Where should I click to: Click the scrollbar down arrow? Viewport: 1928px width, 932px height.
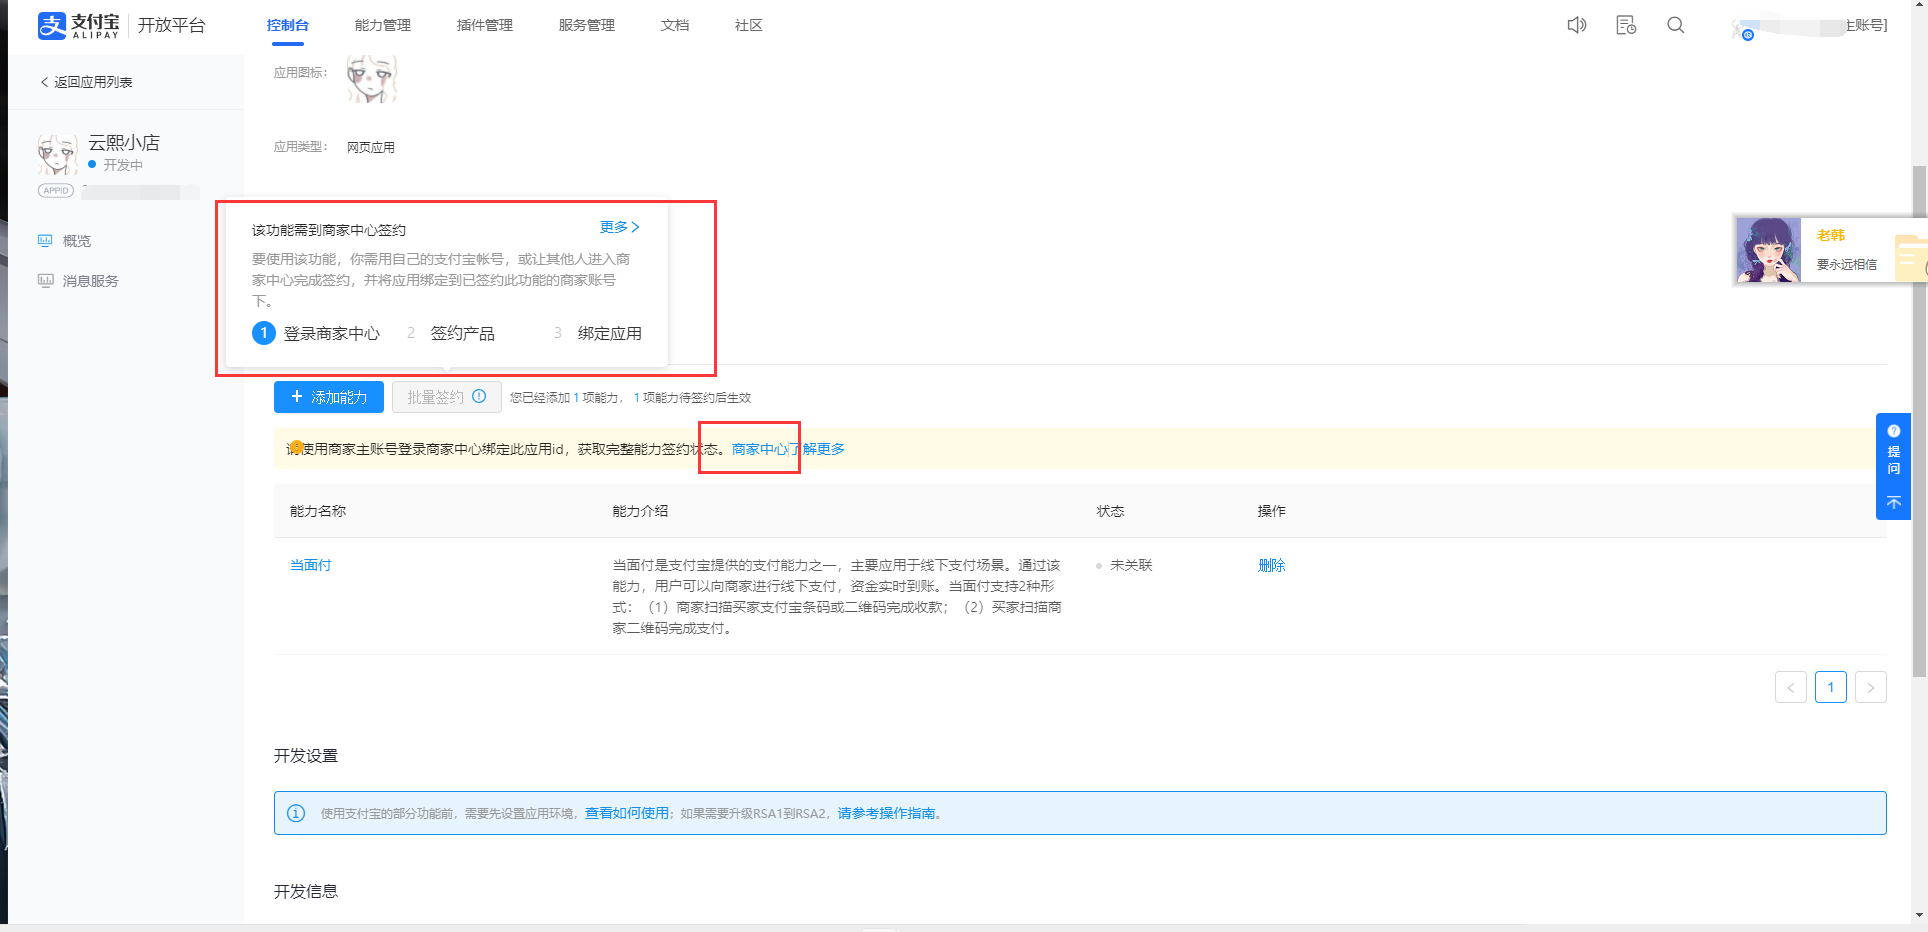point(1918,915)
